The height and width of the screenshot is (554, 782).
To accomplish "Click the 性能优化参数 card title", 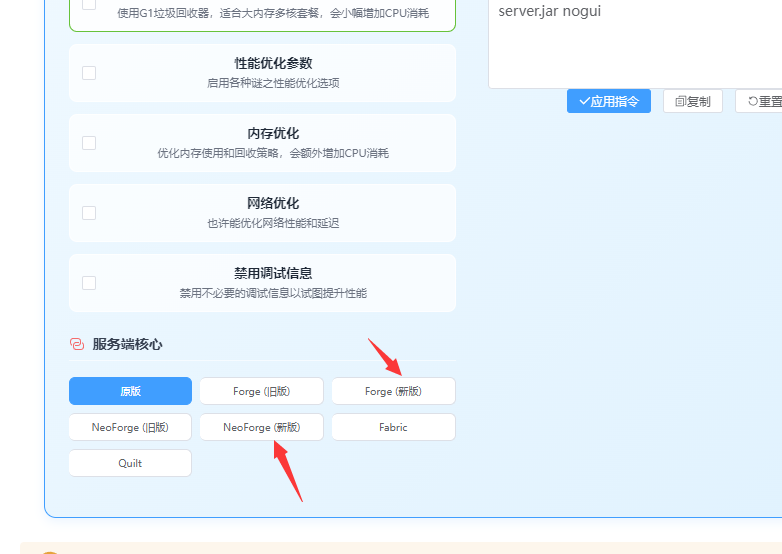I will click(x=273, y=63).
